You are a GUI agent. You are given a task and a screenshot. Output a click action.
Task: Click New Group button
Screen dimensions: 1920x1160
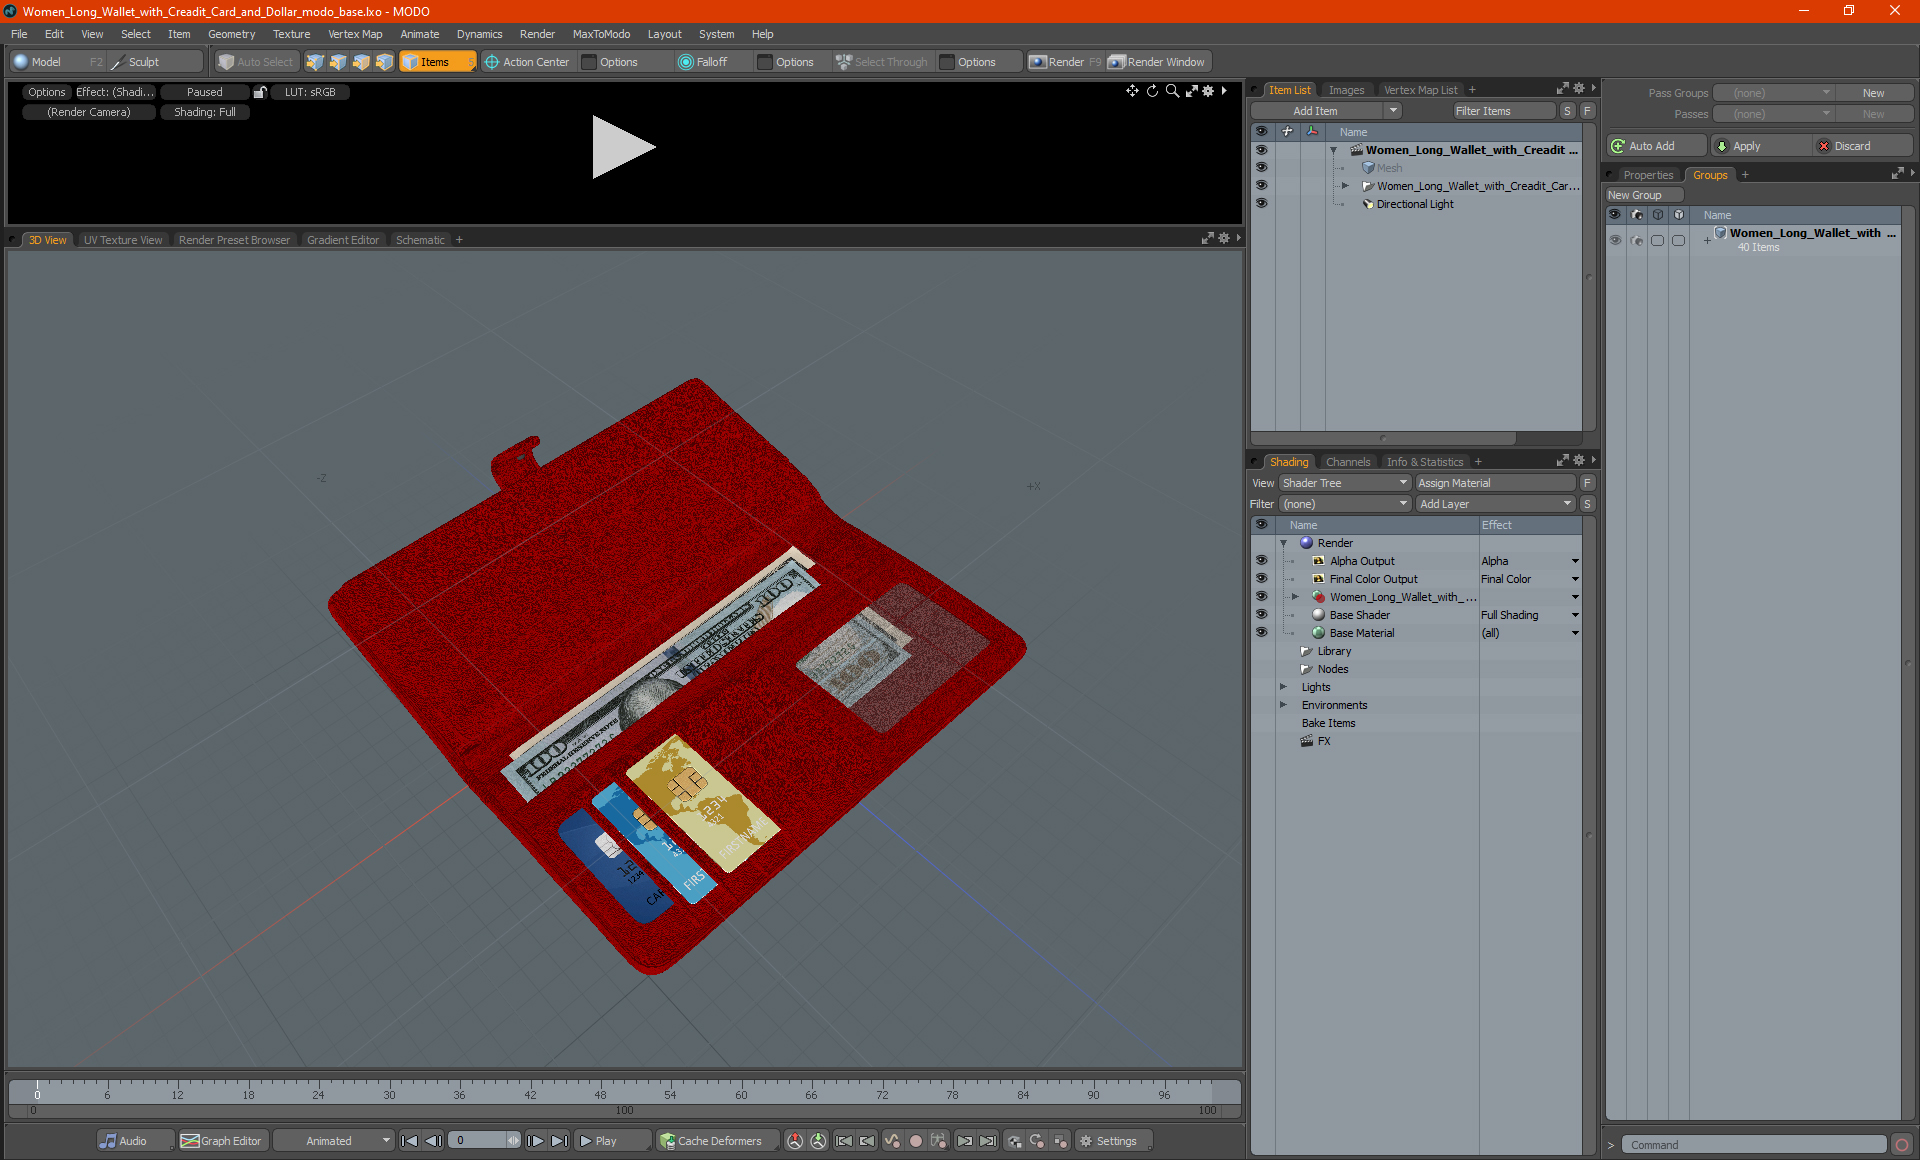pos(1644,195)
